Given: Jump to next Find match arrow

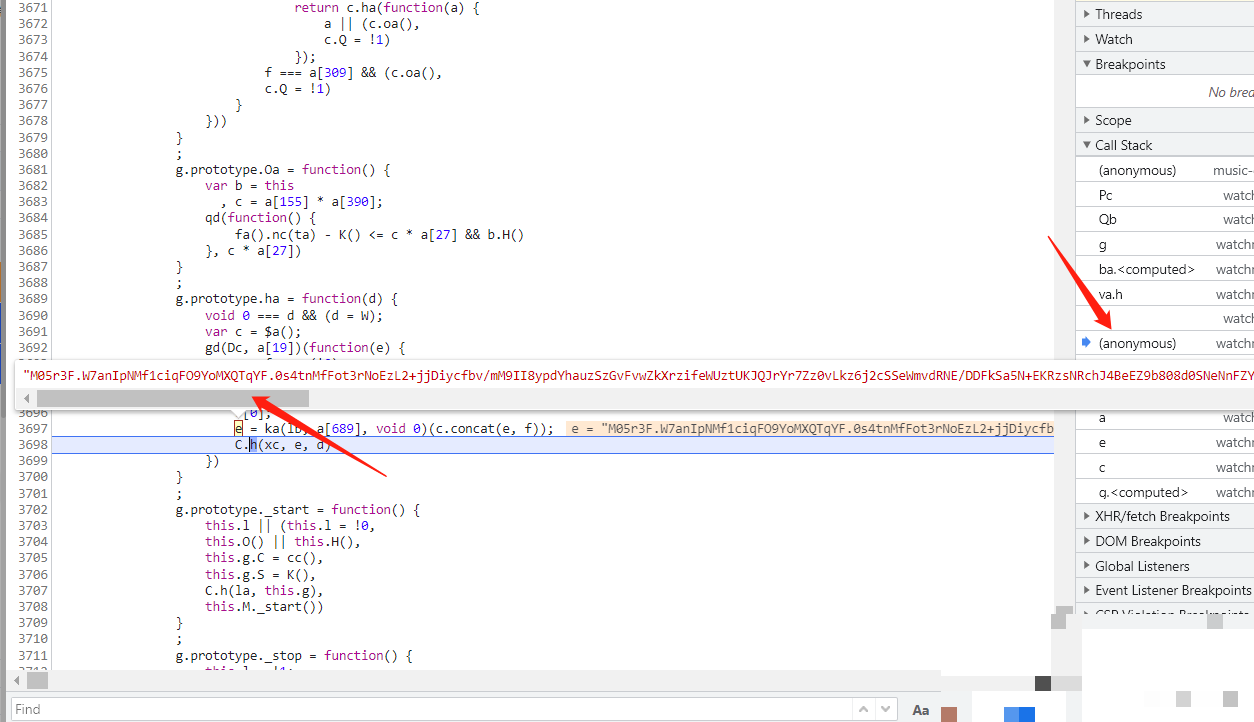Looking at the screenshot, I should coord(886,709).
